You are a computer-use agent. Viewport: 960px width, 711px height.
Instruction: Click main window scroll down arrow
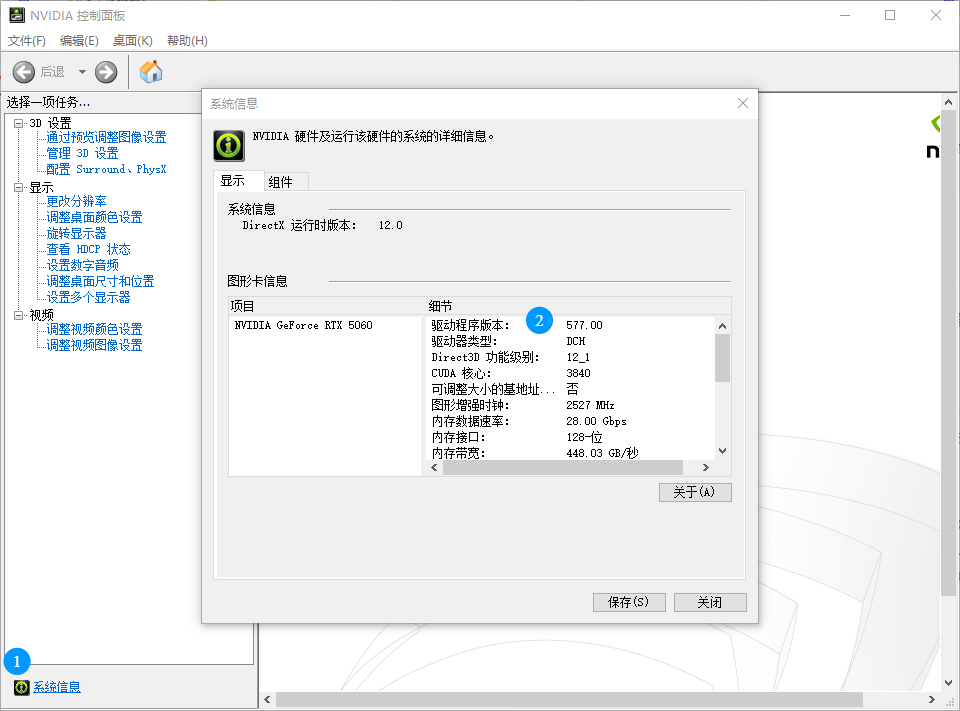(x=948, y=683)
